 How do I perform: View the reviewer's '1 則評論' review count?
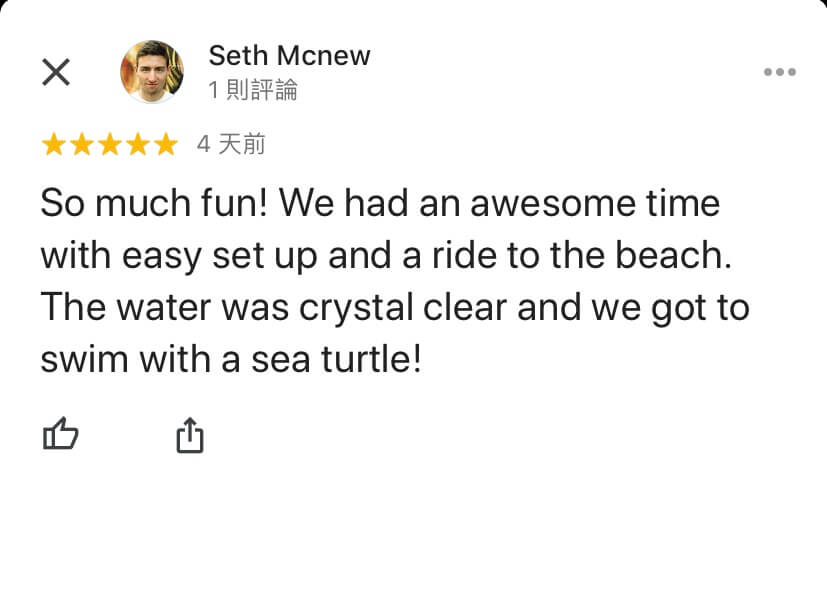[253, 90]
